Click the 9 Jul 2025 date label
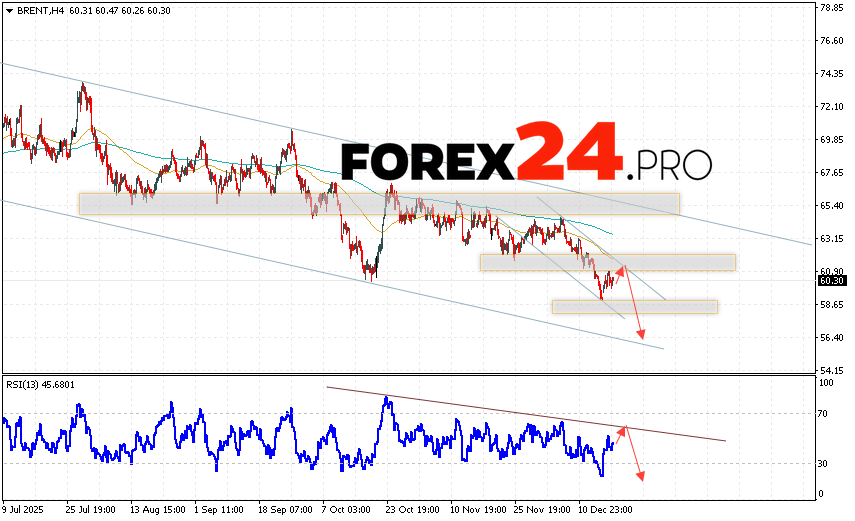This screenshot has height=521, width=855. pos(23,510)
